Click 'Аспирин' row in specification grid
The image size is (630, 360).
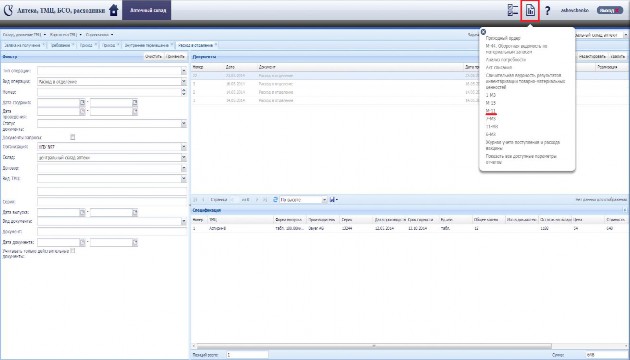408,228
